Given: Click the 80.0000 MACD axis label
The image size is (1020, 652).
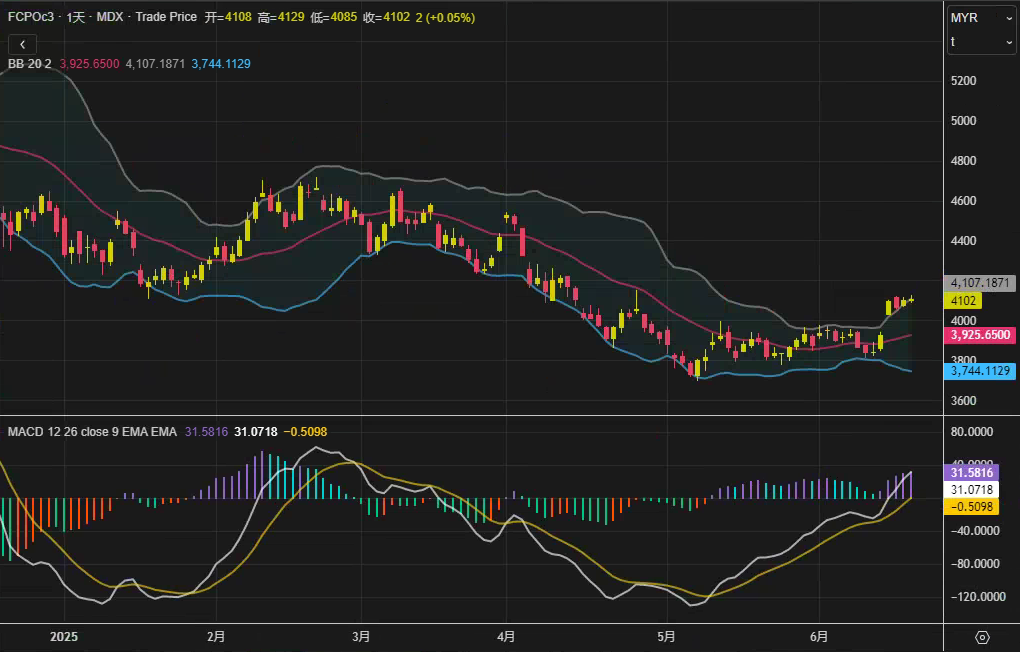Looking at the screenshot, I should [x=972, y=431].
